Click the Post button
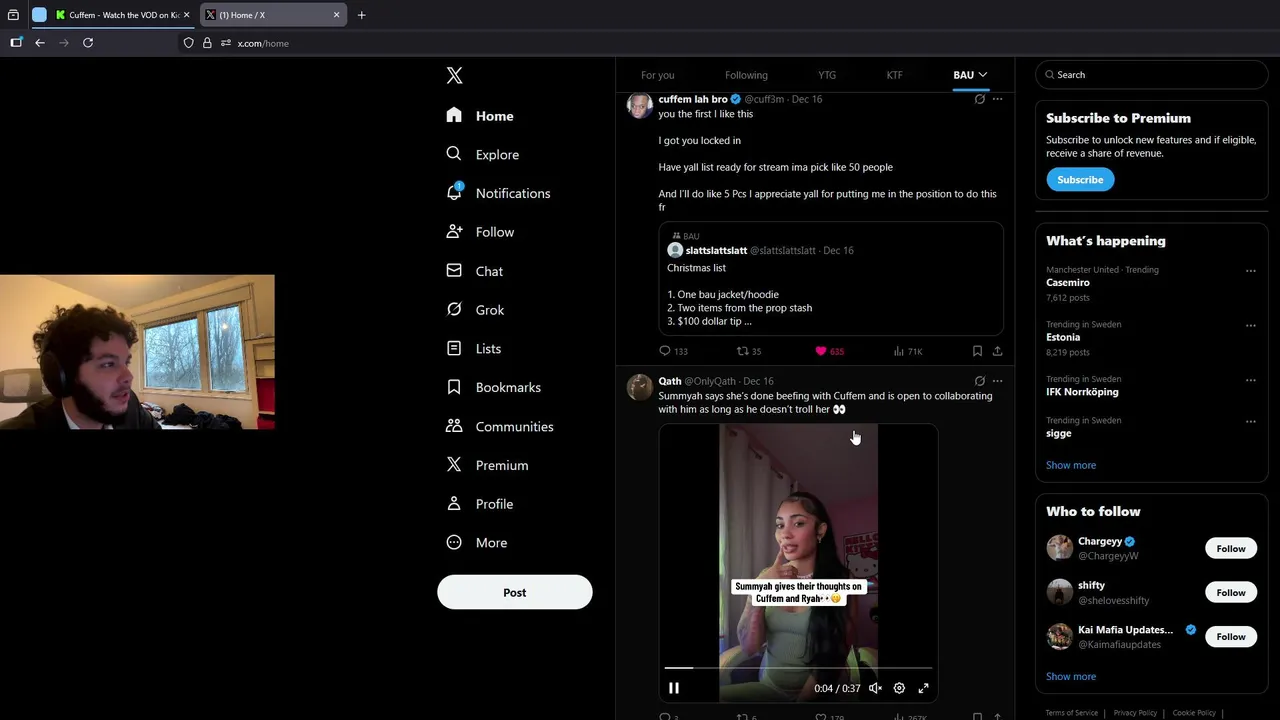Image resolution: width=1280 pixels, height=720 pixels. click(x=515, y=592)
